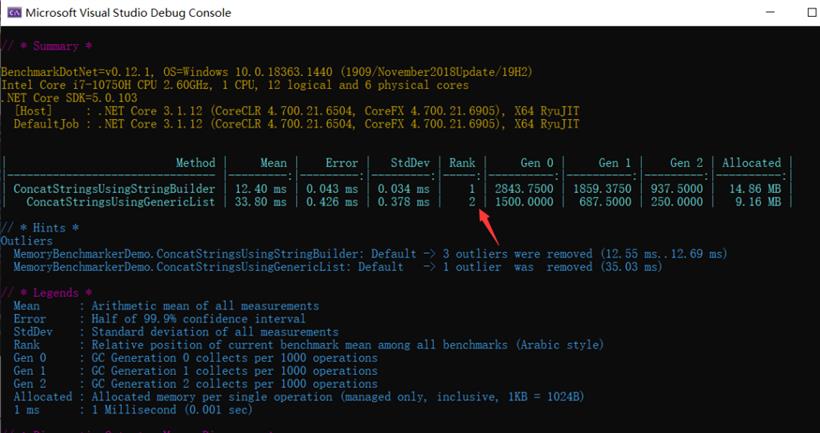The width and height of the screenshot is (820, 433).
Task: Click the '// * Legends *' heading
Action: click(47, 293)
